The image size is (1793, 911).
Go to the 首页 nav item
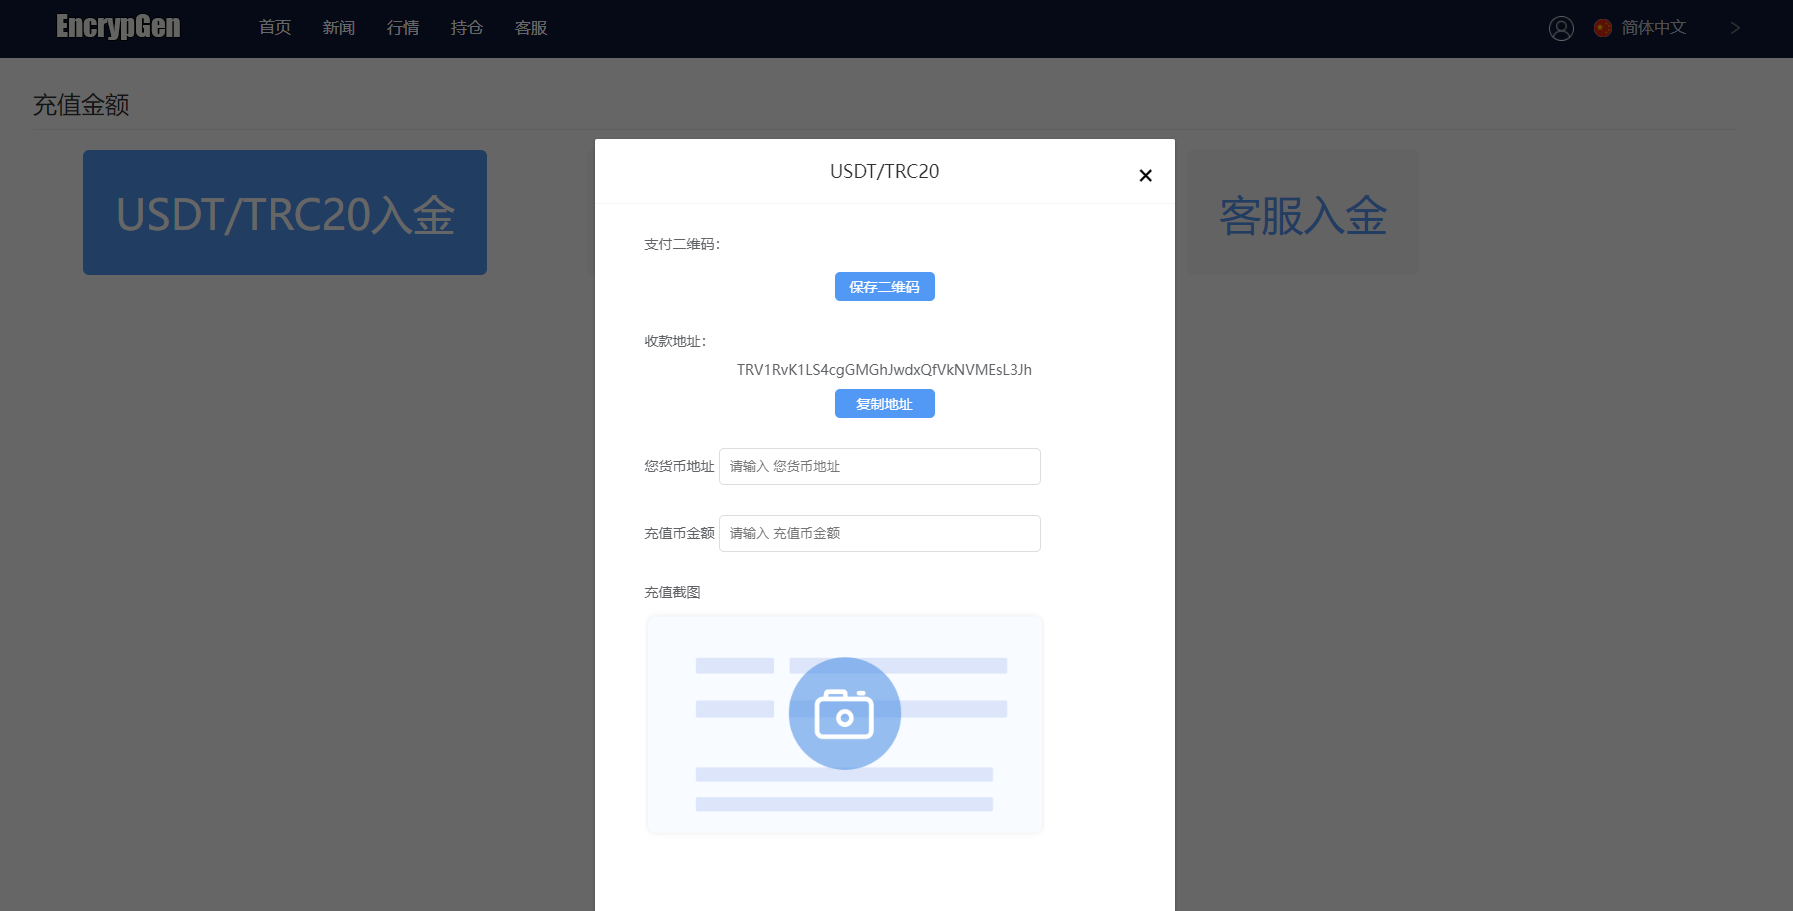275,28
